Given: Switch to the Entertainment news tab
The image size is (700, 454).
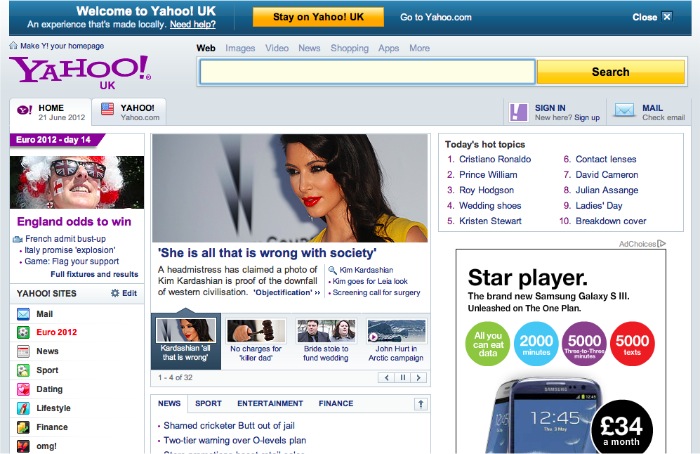Looking at the screenshot, I should (270, 404).
